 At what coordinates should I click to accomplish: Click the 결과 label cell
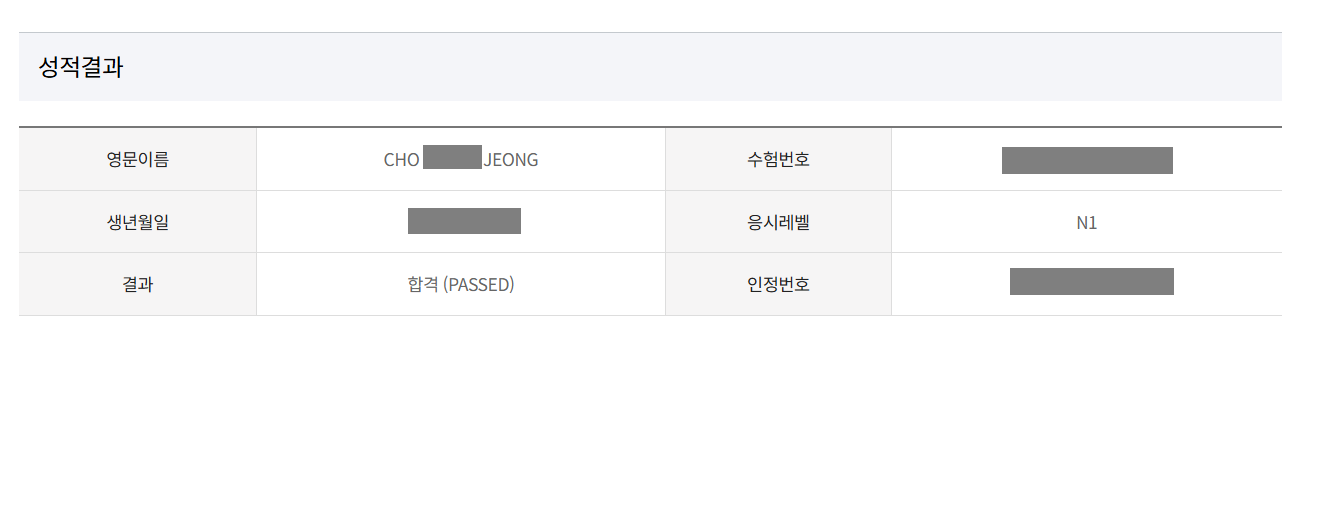coord(138,284)
